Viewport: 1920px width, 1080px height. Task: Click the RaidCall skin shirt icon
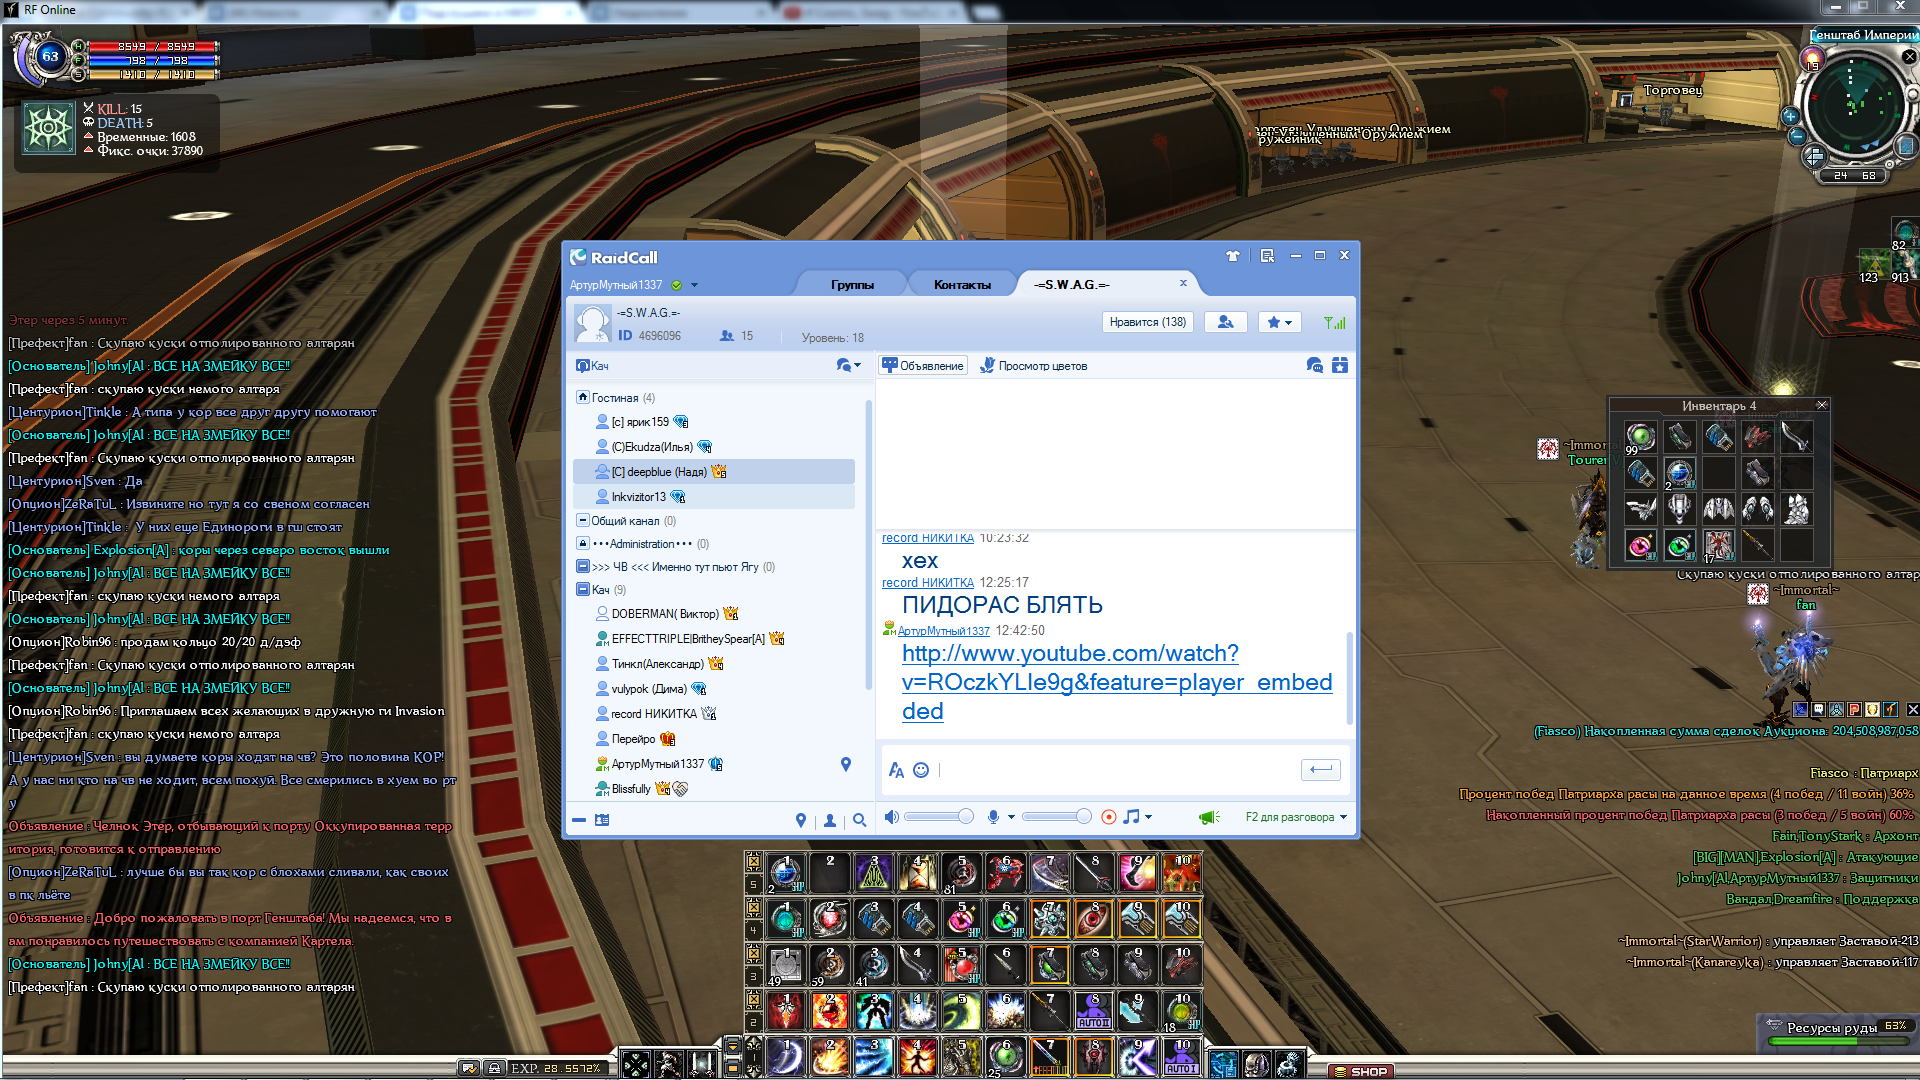point(1232,256)
